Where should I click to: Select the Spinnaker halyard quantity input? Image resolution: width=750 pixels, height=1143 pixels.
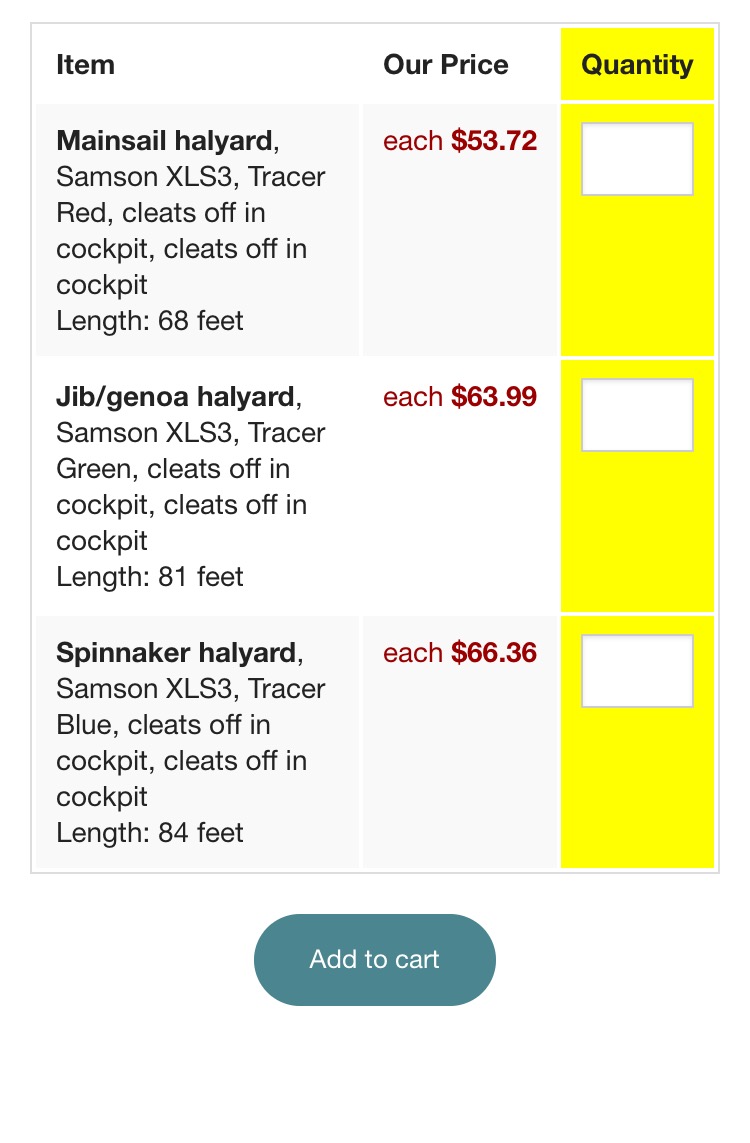(637, 671)
